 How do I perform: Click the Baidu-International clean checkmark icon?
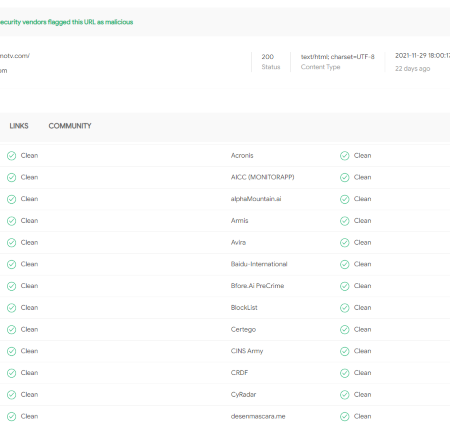tap(345, 264)
